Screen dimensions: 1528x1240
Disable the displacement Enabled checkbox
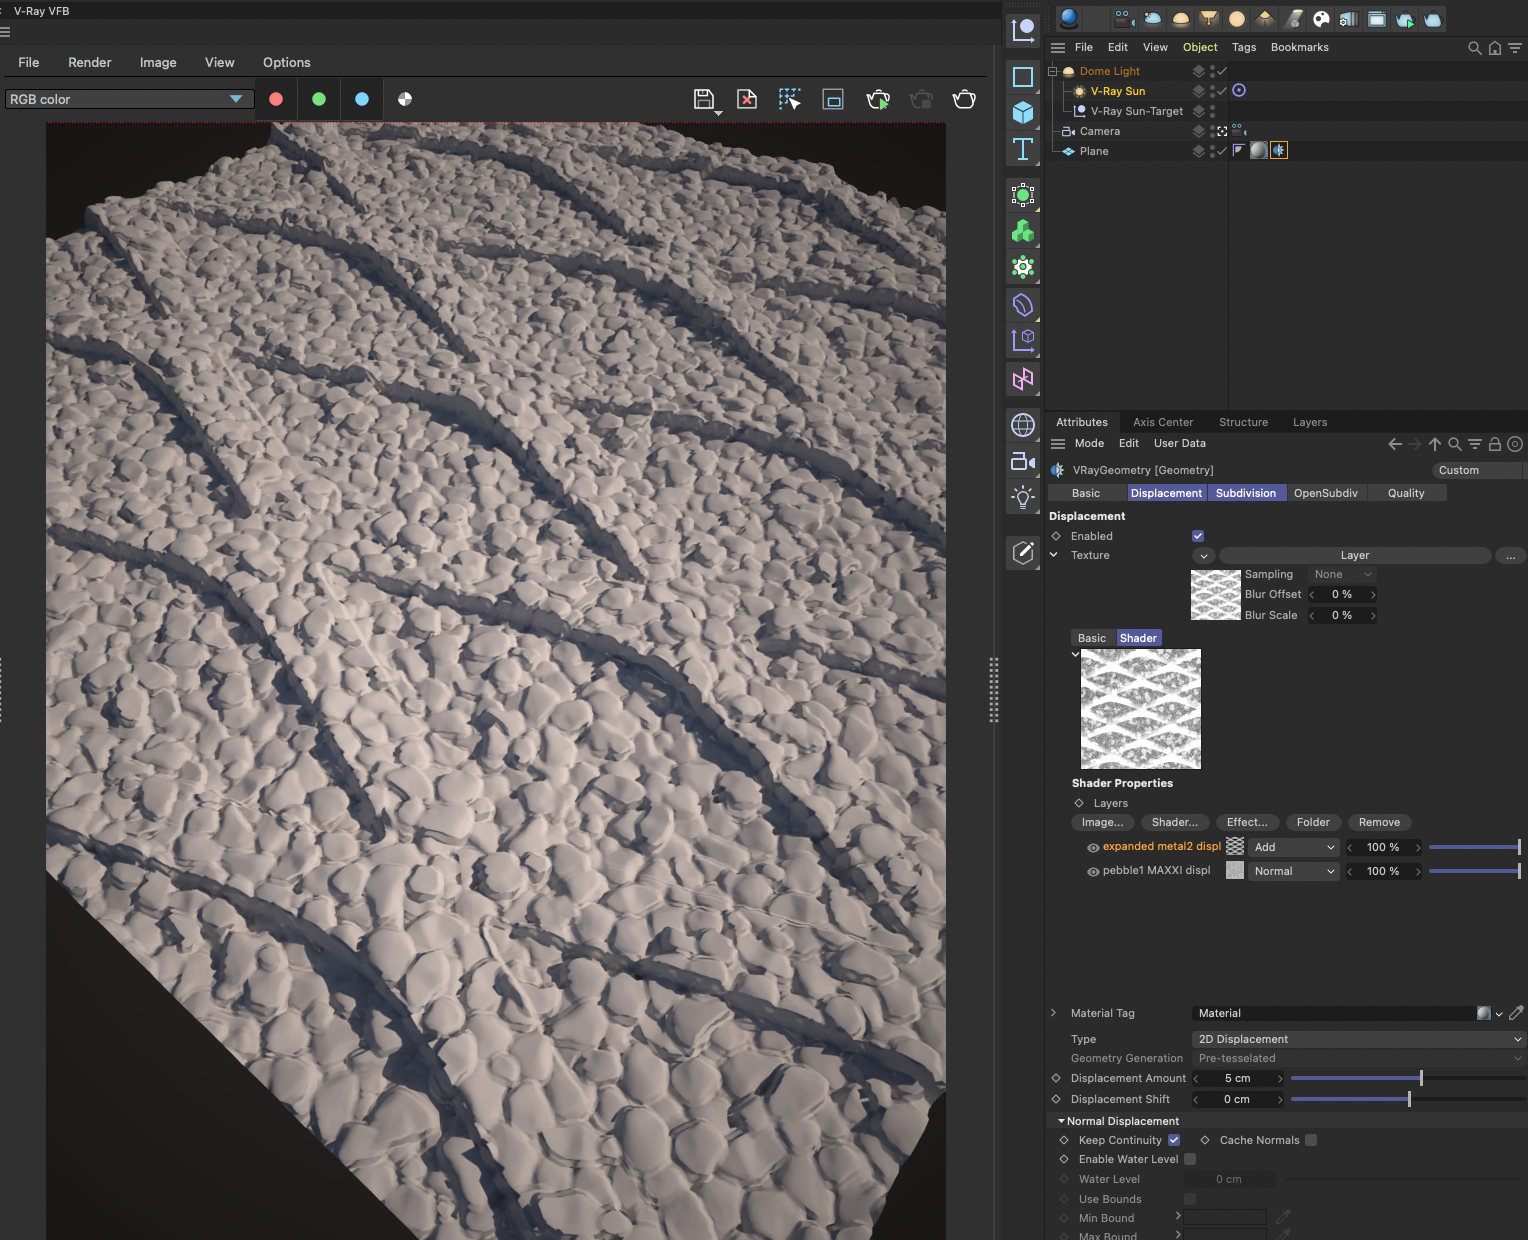pyautogui.click(x=1198, y=536)
